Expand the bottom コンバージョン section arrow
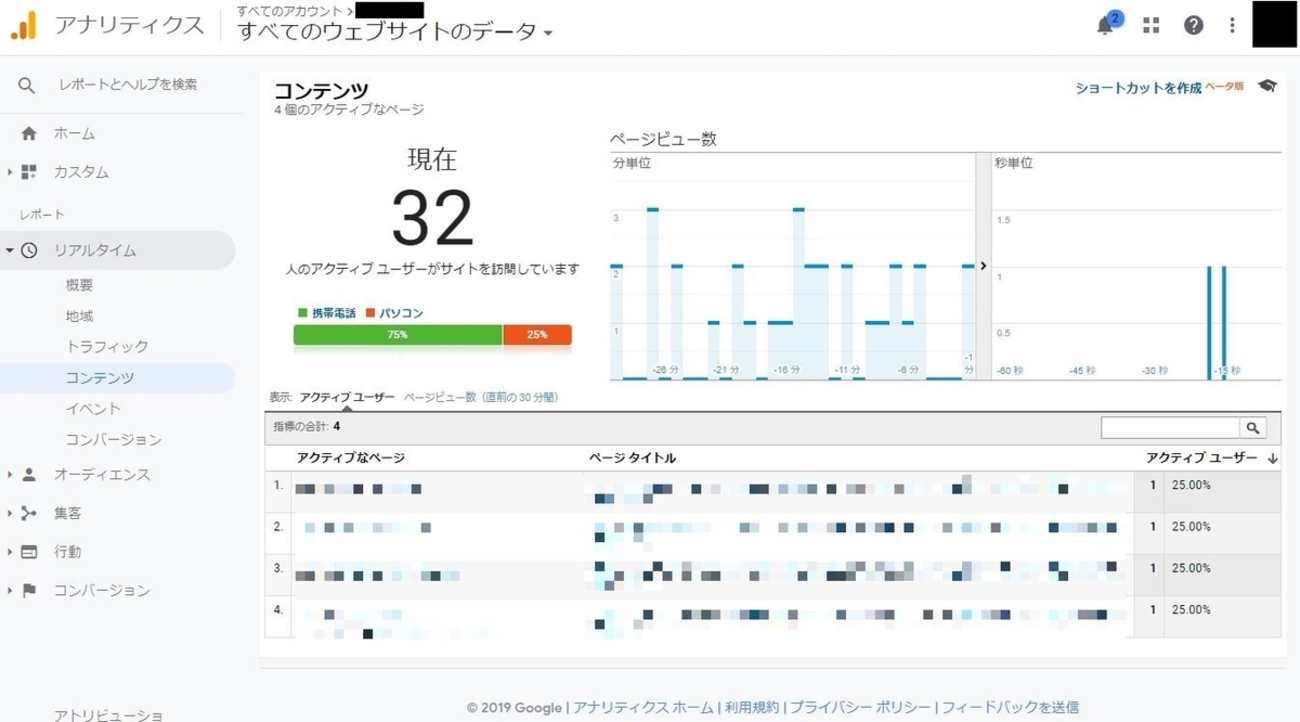Screen dimensions: 1300x722 10,590
